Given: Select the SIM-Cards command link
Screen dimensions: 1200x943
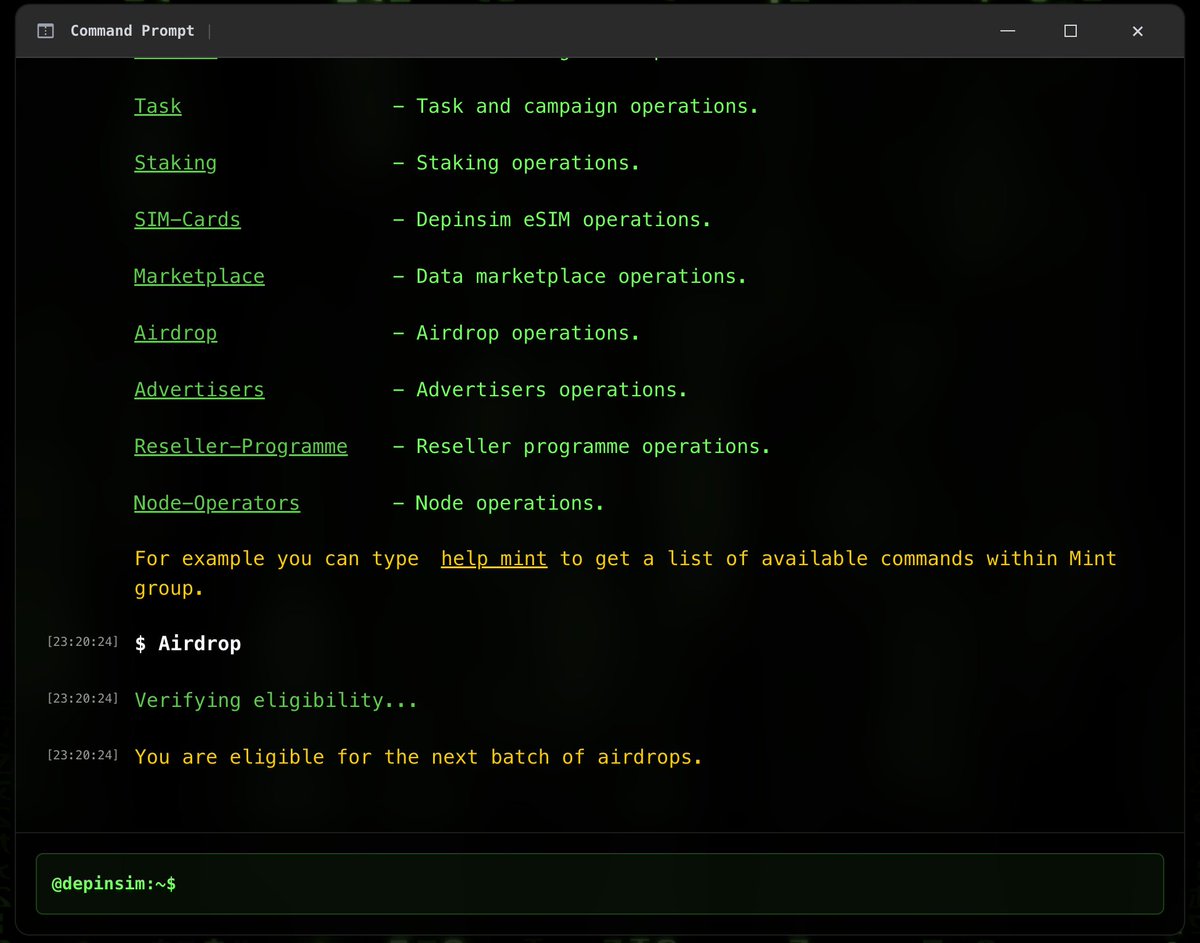Looking at the screenshot, I should [x=187, y=219].
